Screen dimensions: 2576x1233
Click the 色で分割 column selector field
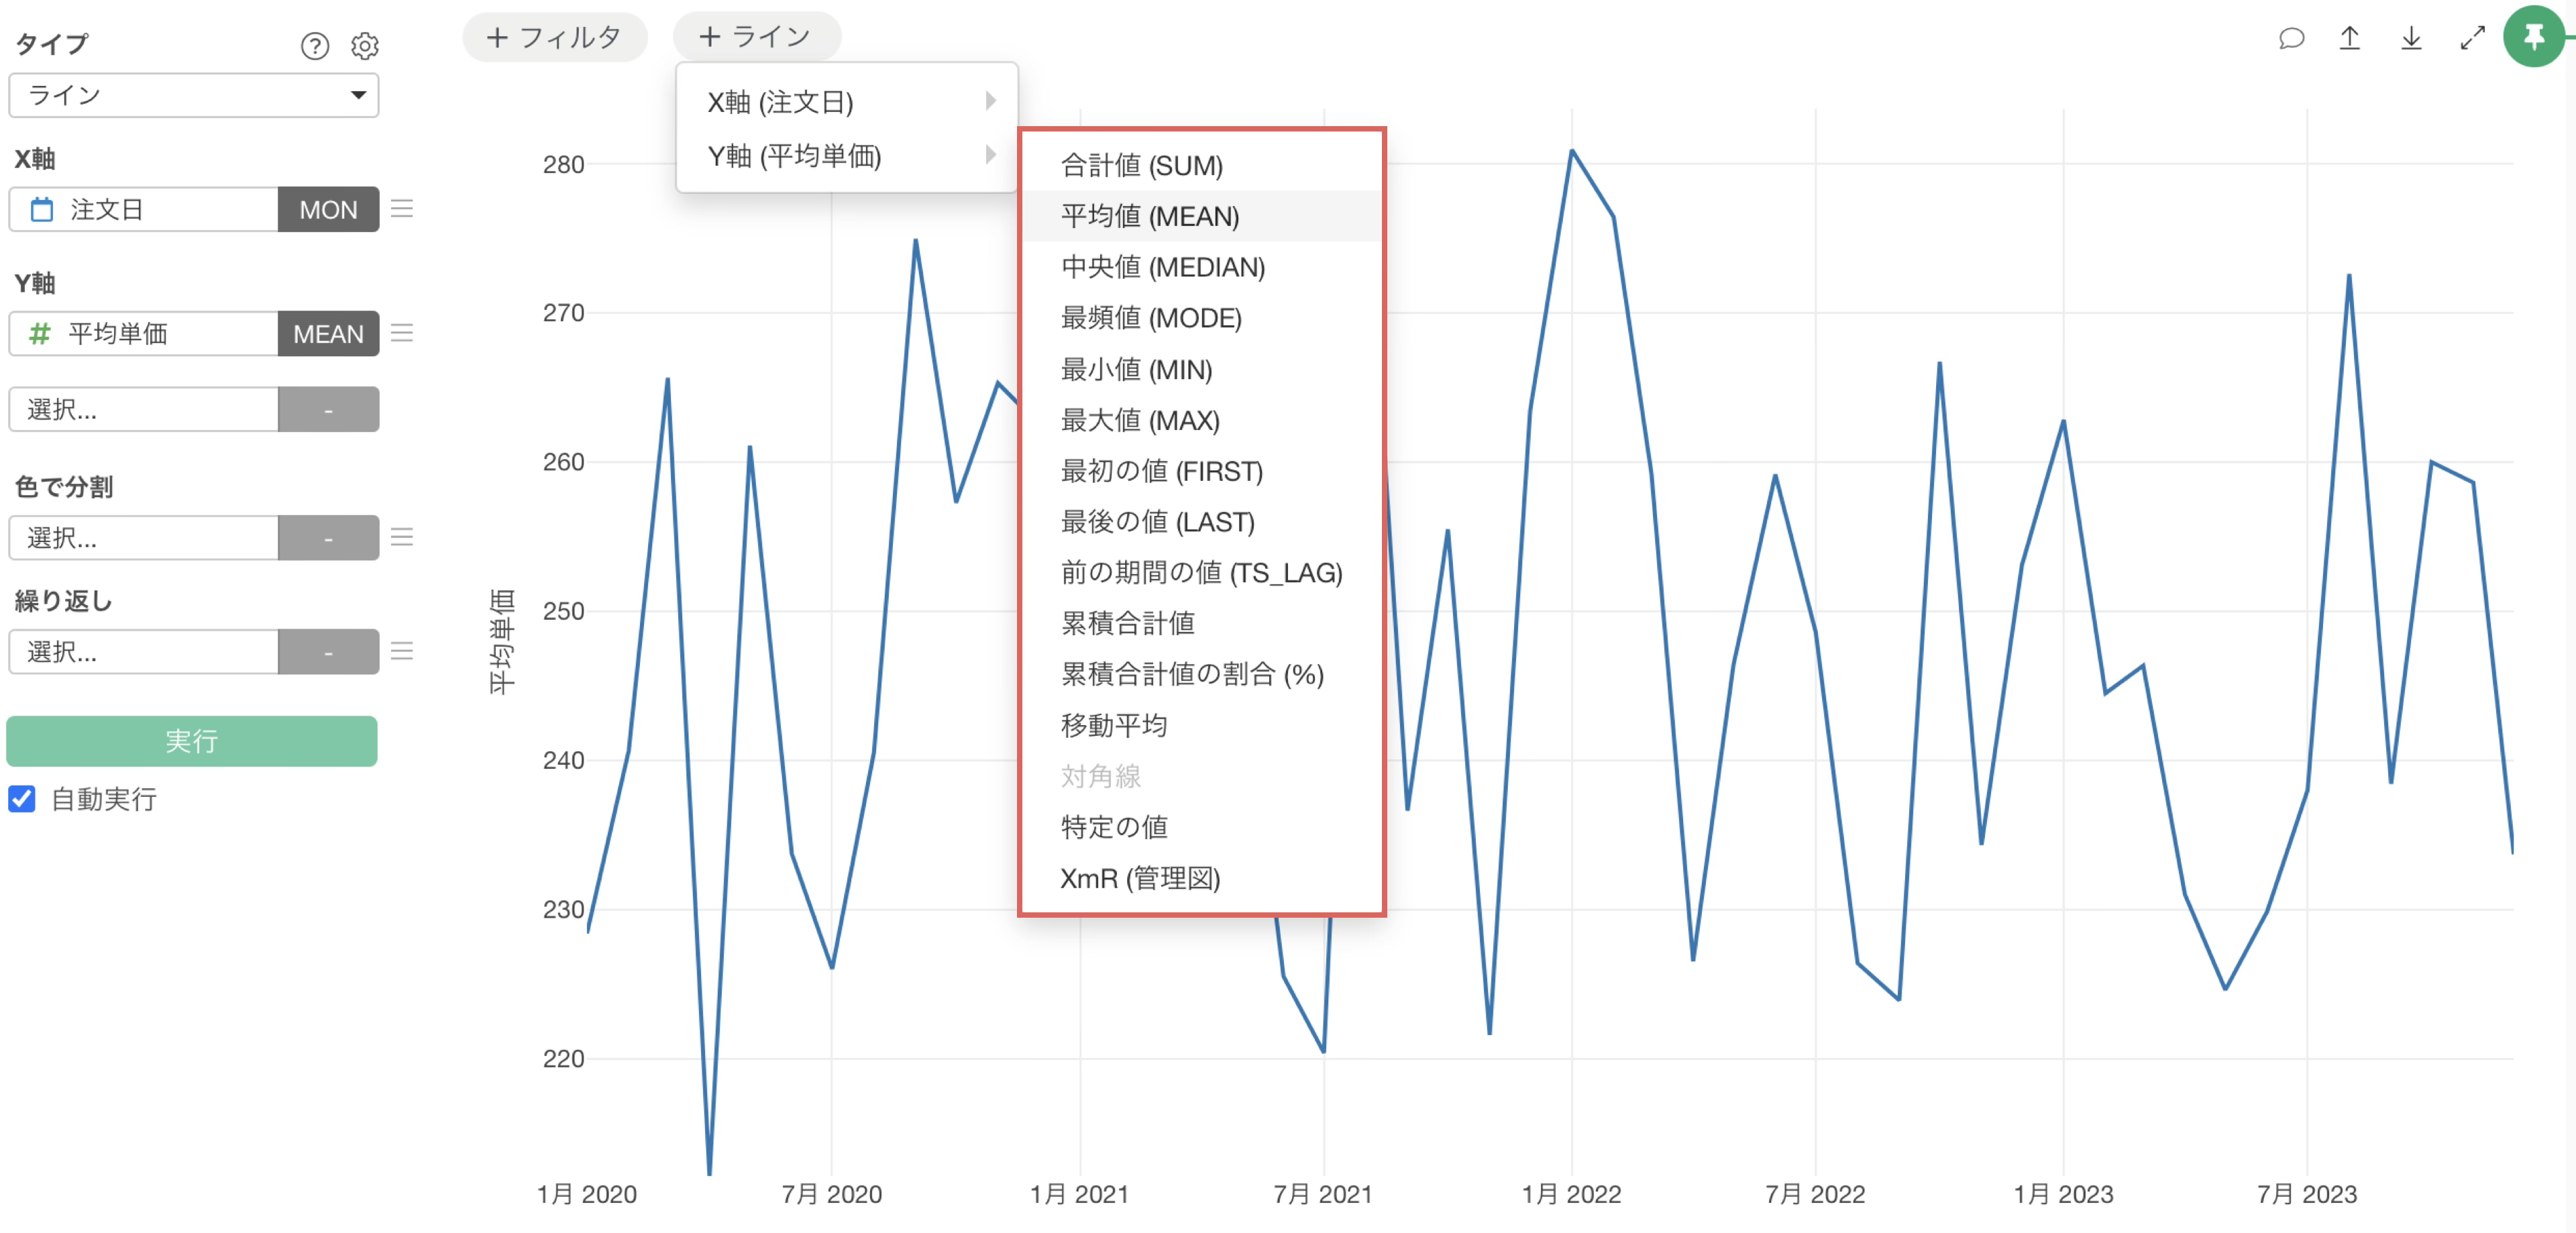pos(143,538)
